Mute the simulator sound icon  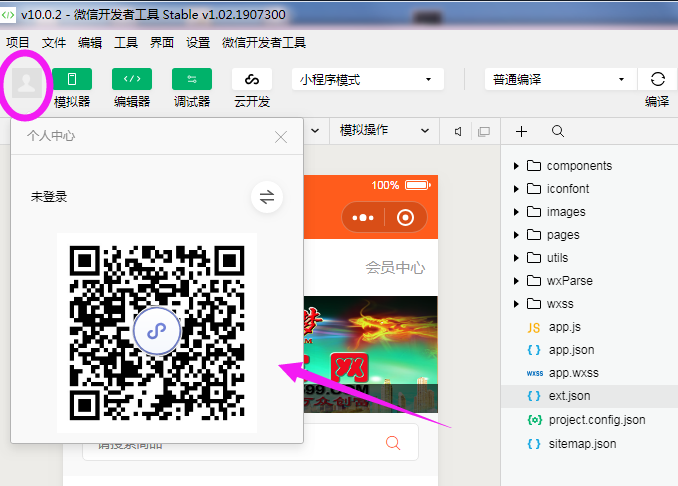[x=458, y=131]
